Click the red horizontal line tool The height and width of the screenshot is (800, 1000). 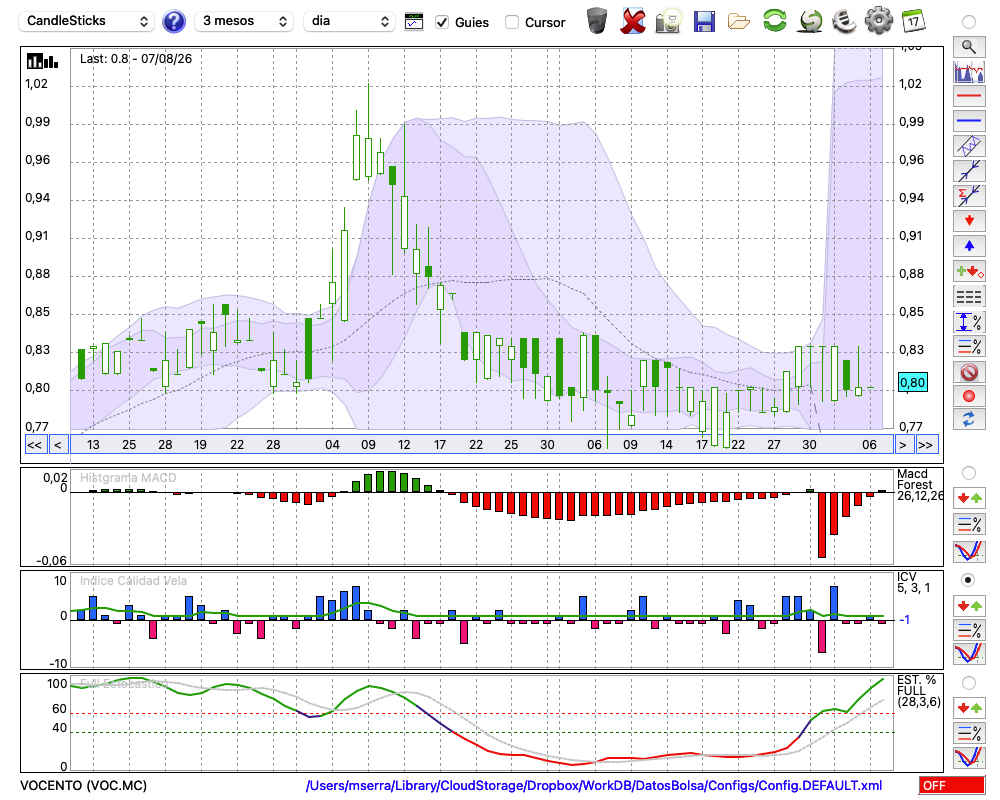coord(969,96)
